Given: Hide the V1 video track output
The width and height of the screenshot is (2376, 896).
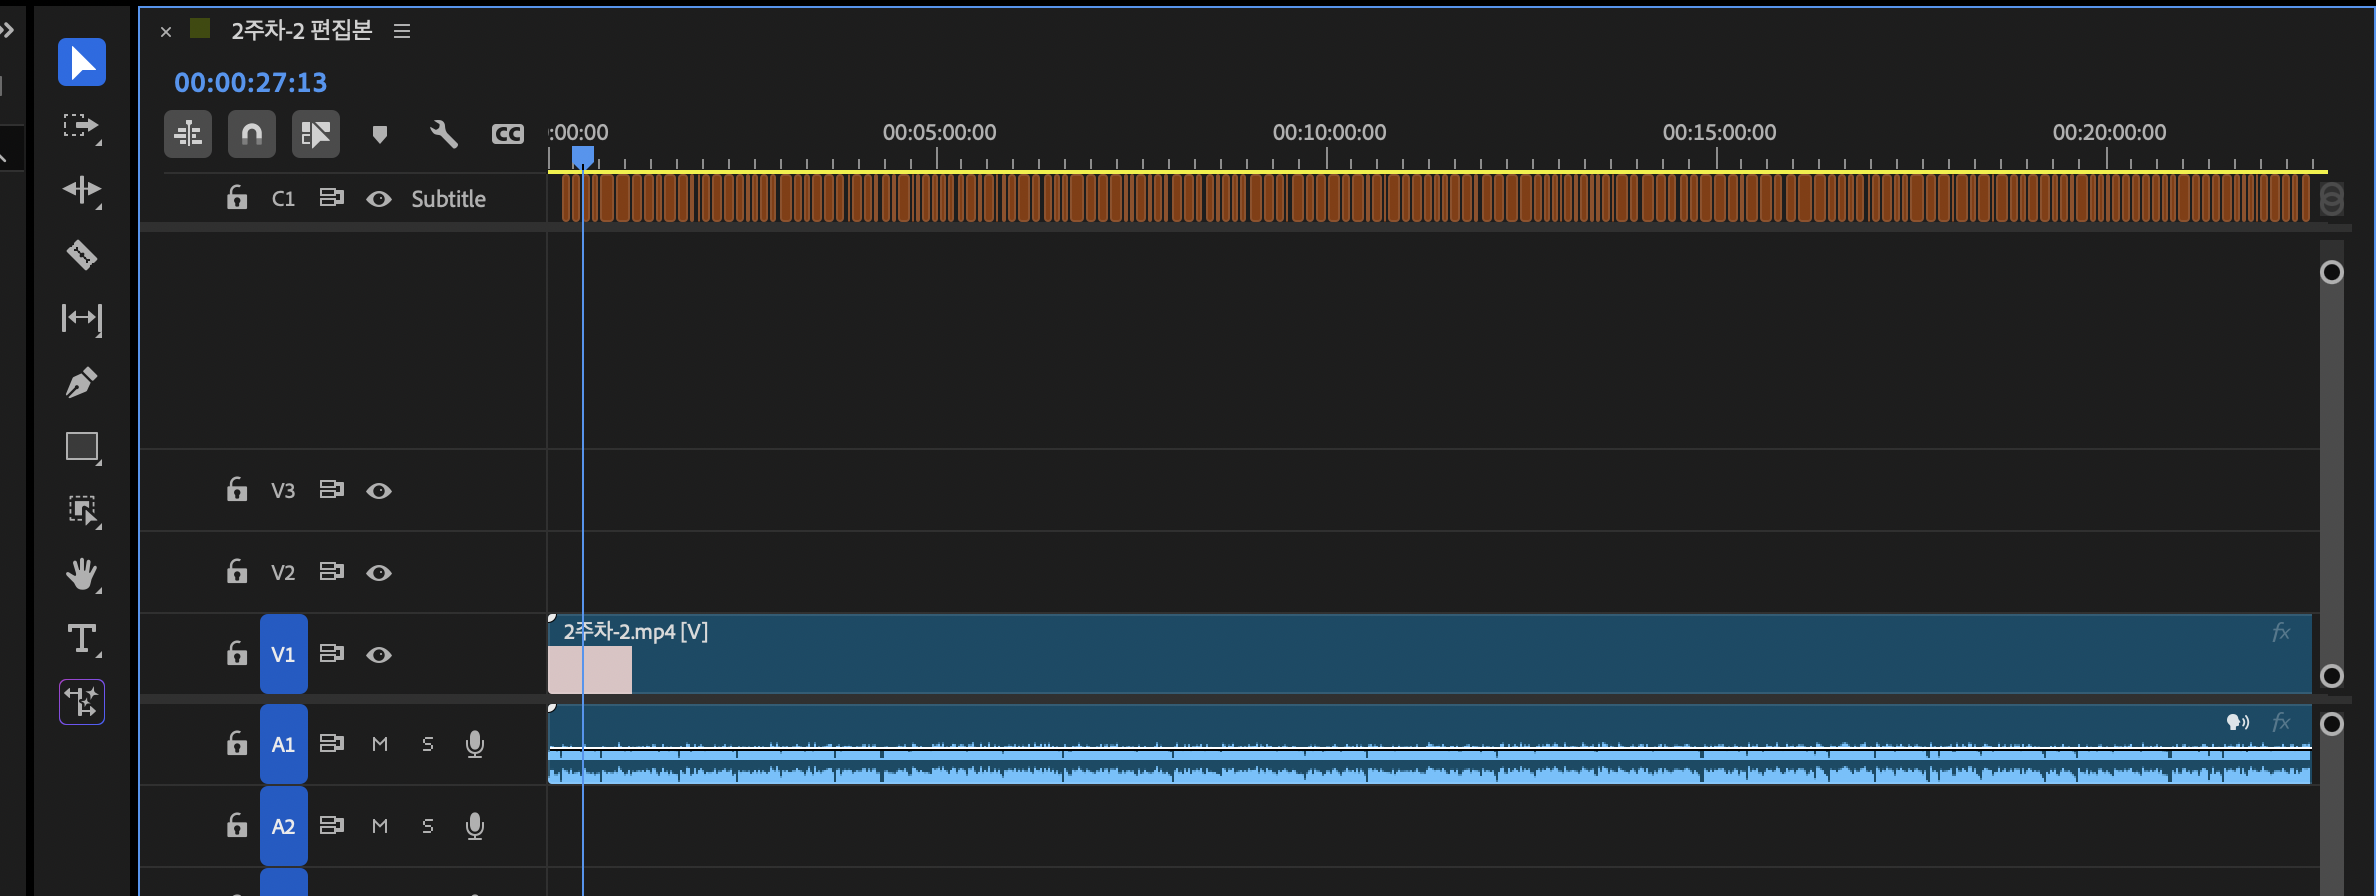Looking at the screenshot, I should click(379, 655).
